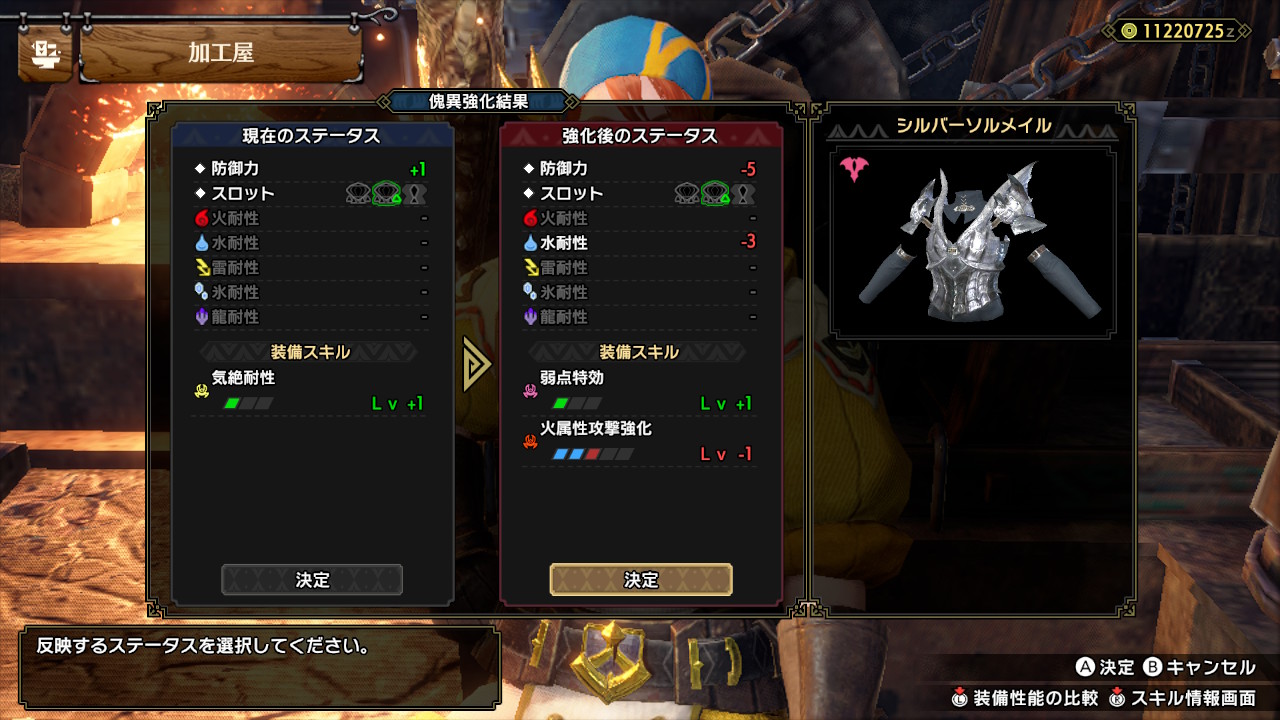
Task: Click the 気絶耐性 skill icon
Action: tap(201, 391)
